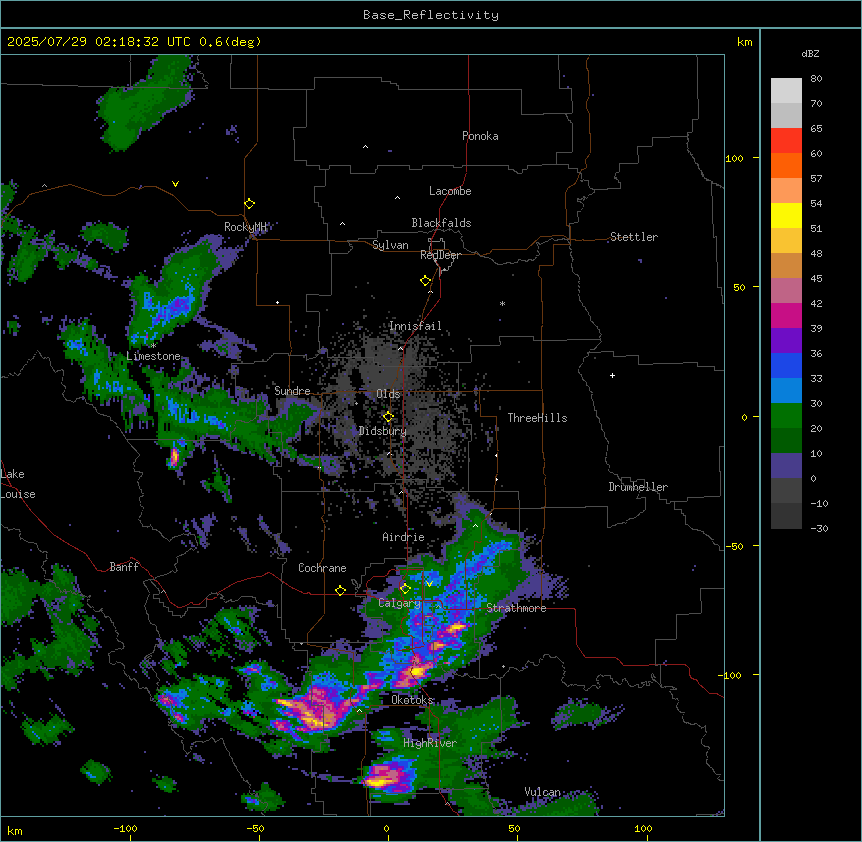Click the Ponoka city label
This screenshot has height=842, width=862.
480,136
